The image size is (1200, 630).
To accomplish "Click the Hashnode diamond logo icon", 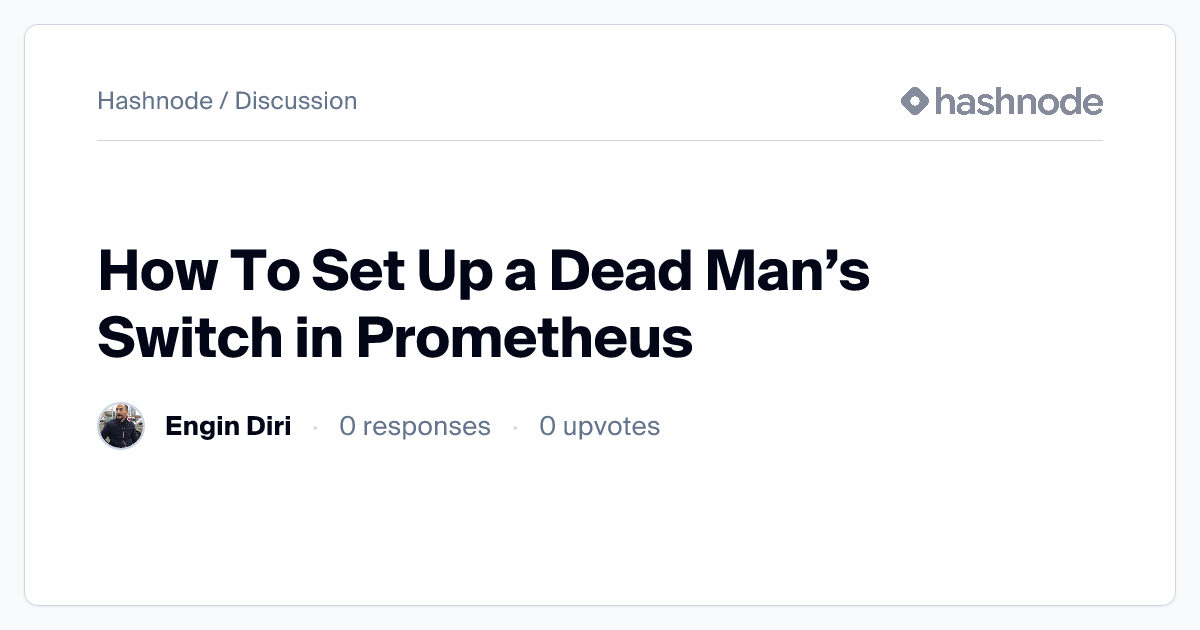I will [915, 101].
